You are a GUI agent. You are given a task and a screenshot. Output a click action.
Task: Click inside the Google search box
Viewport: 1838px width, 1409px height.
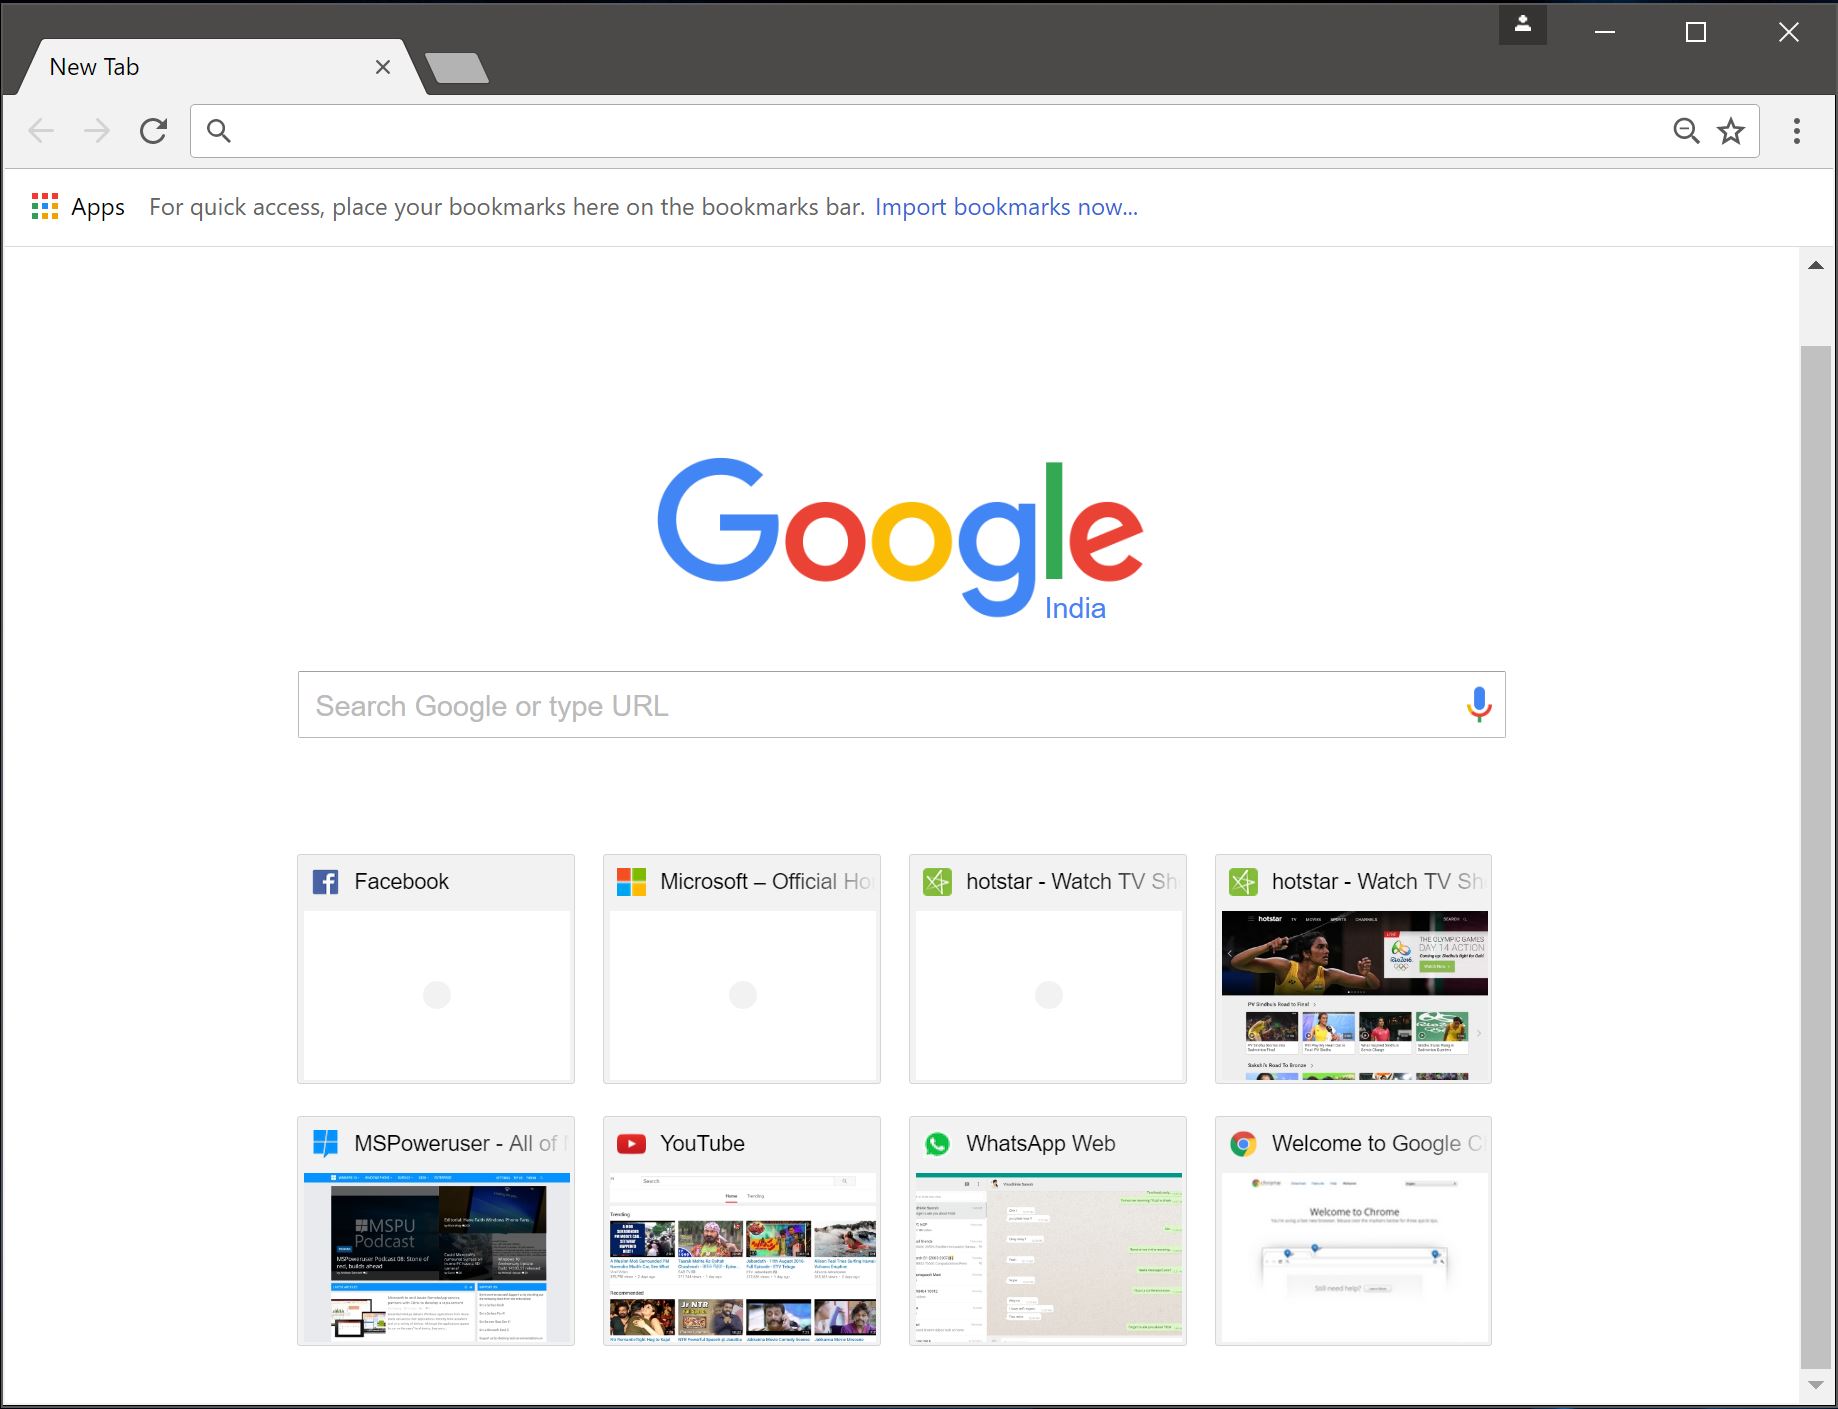[x=880, y=705]
